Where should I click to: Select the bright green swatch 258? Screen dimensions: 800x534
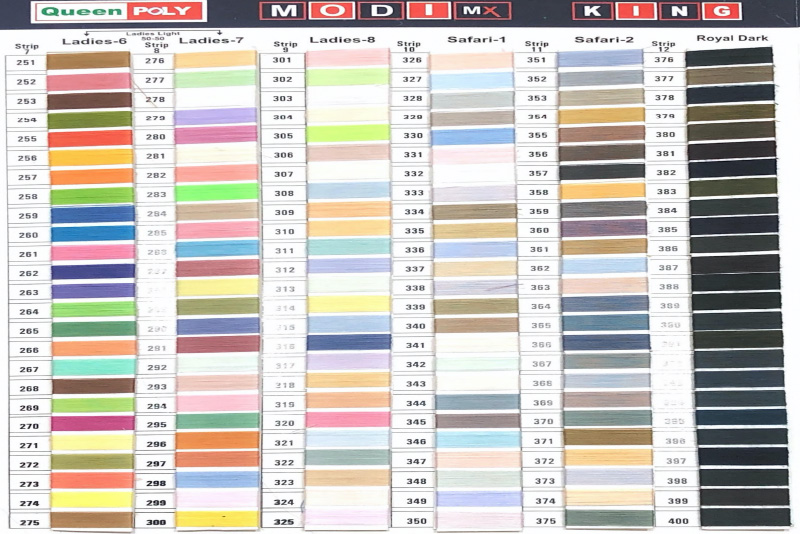pos(92,196)
